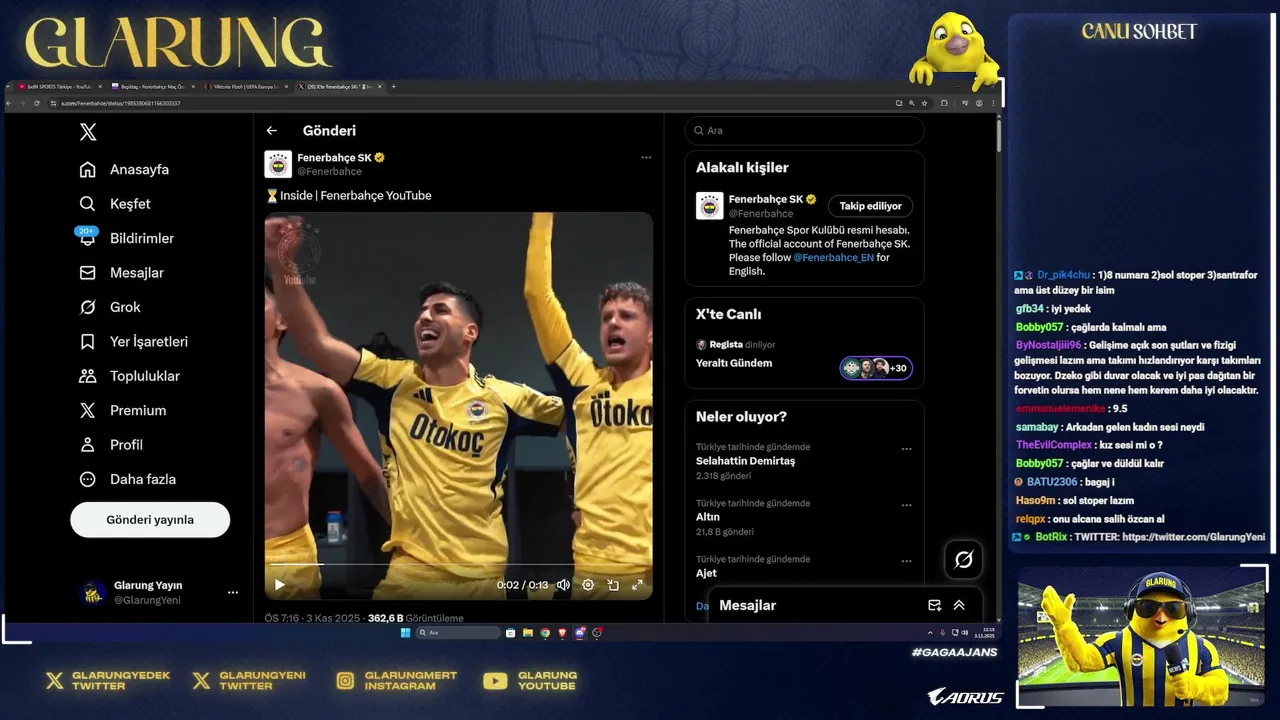Reload the page in the browser
Image resolution: width=1280 pixels, height=720 pixels.
(36, 103)
